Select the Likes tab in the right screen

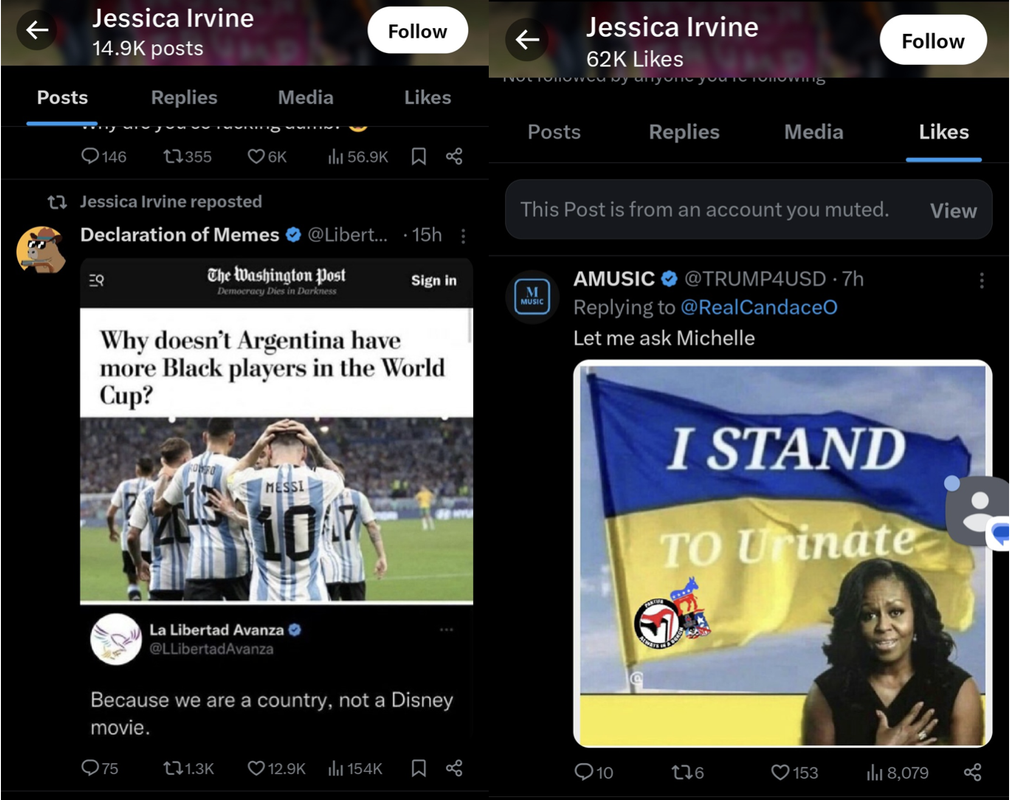point(944,131)
